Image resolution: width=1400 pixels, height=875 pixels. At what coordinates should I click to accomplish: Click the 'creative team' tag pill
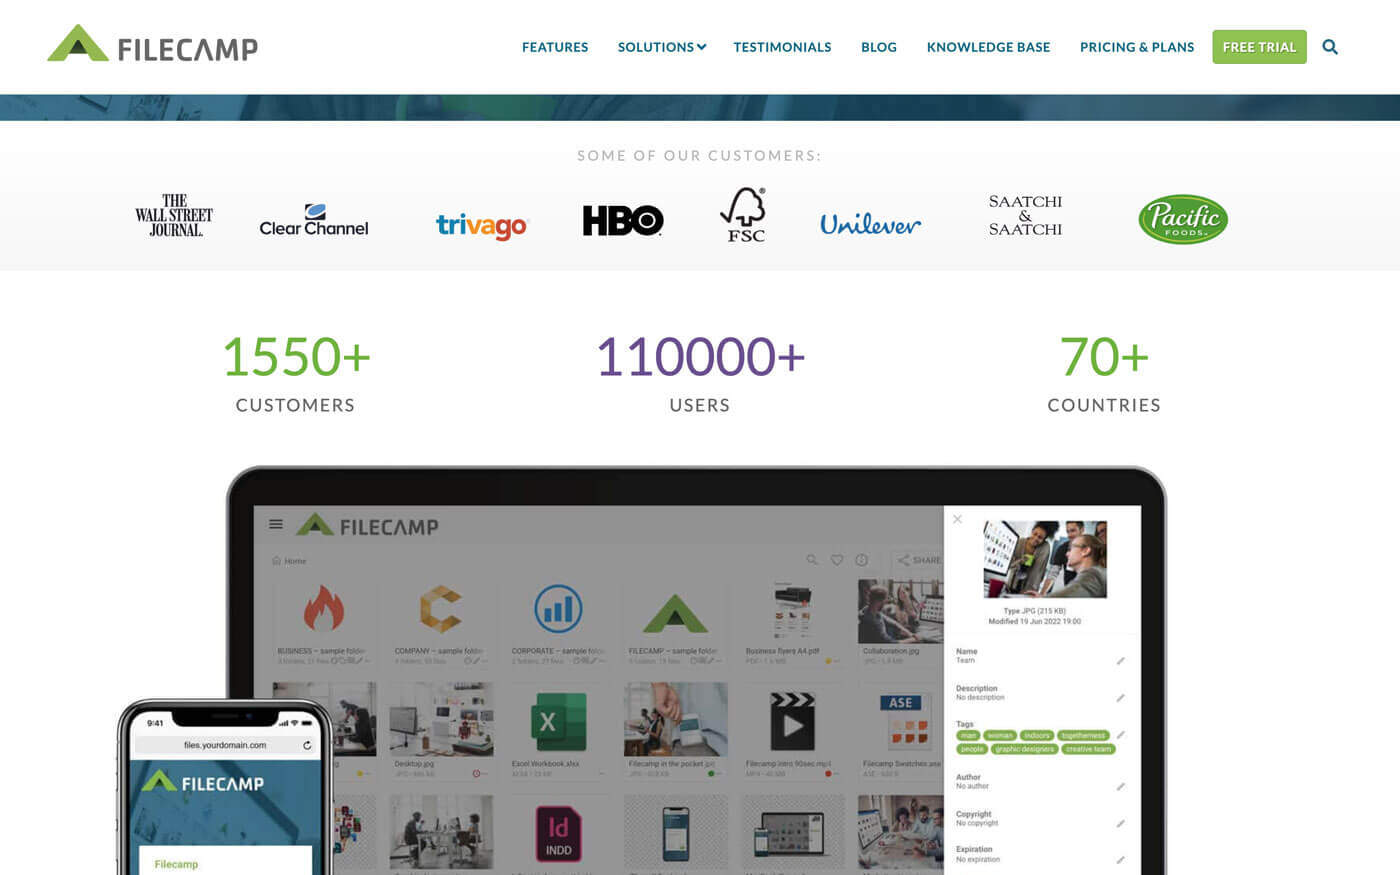[1088, 749]
